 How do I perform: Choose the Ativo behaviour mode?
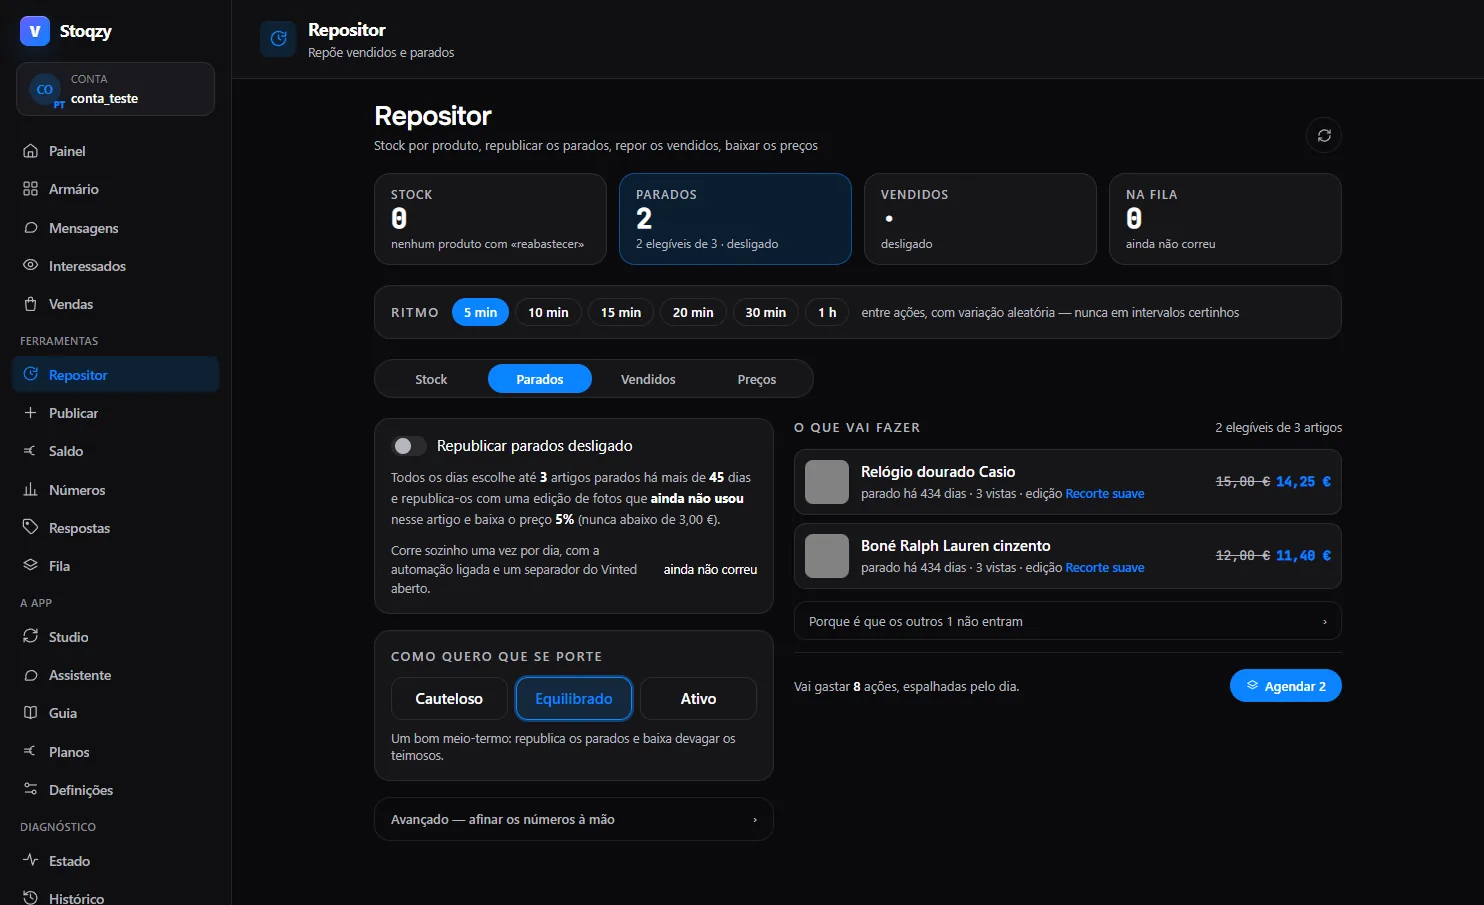coord(698,699)
